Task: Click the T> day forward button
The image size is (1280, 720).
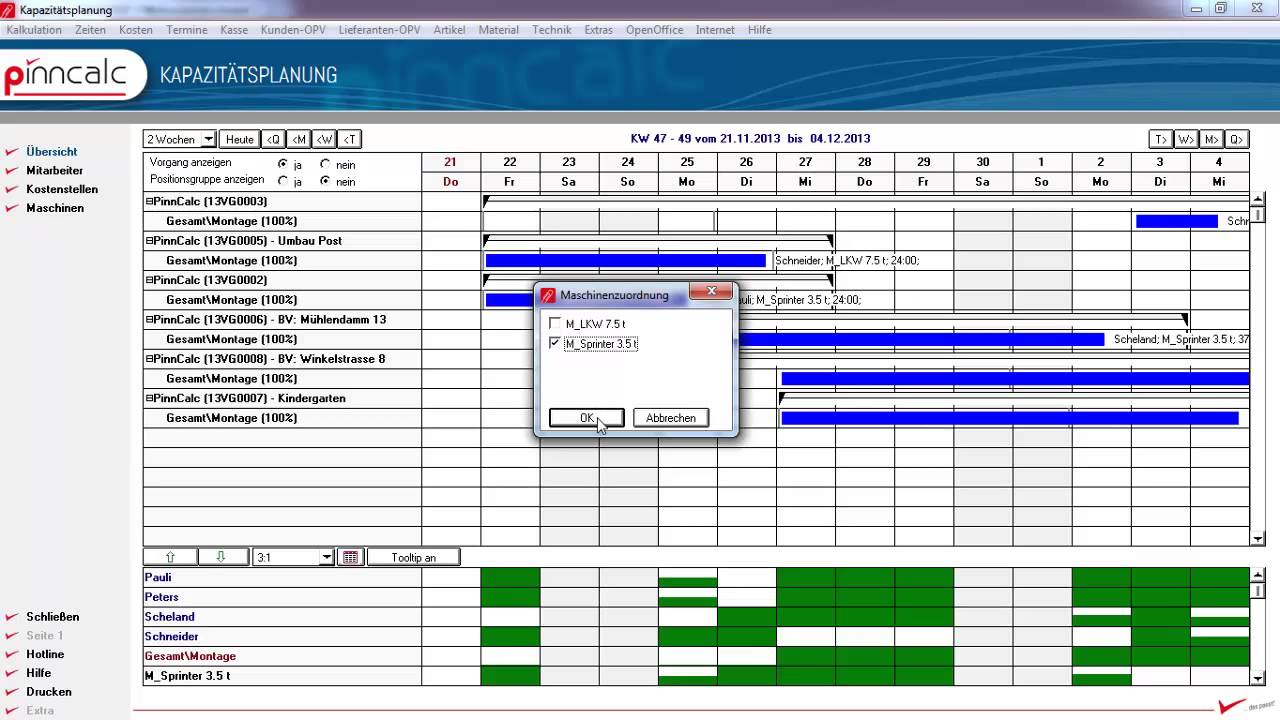Action: pyautogui.click(x=1160, y=139)
